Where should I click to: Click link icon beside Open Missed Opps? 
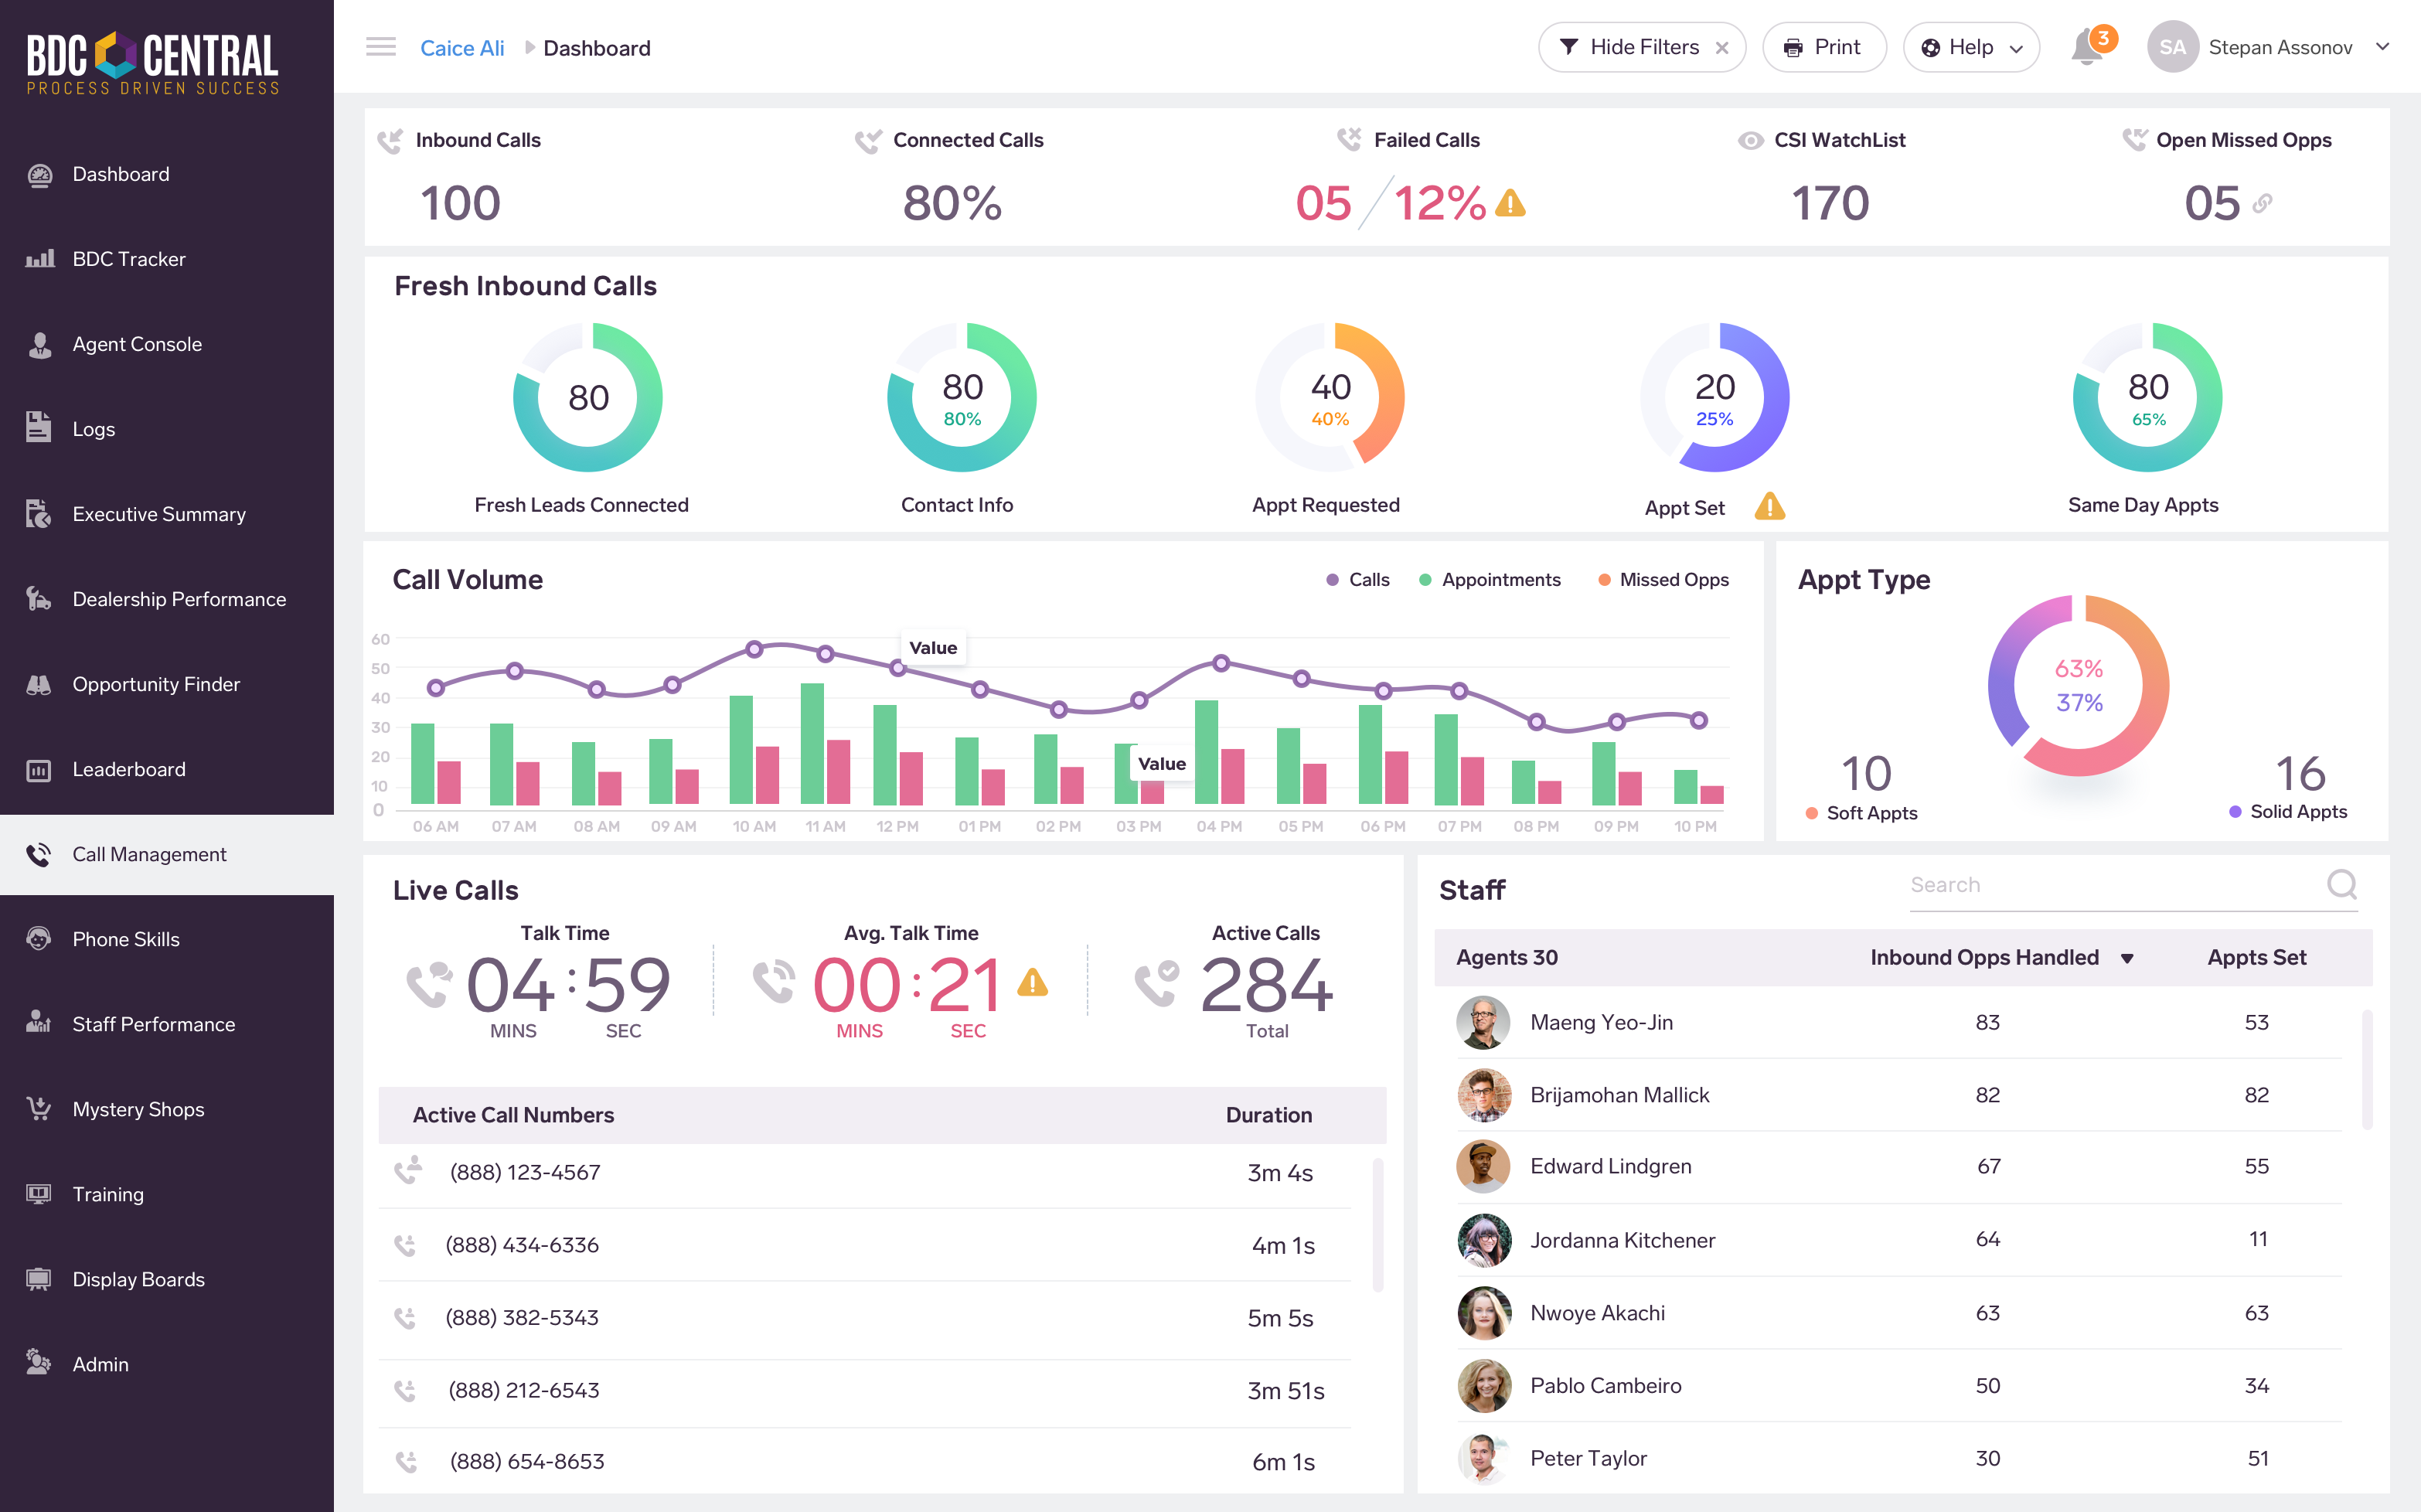coord(2263,204)
